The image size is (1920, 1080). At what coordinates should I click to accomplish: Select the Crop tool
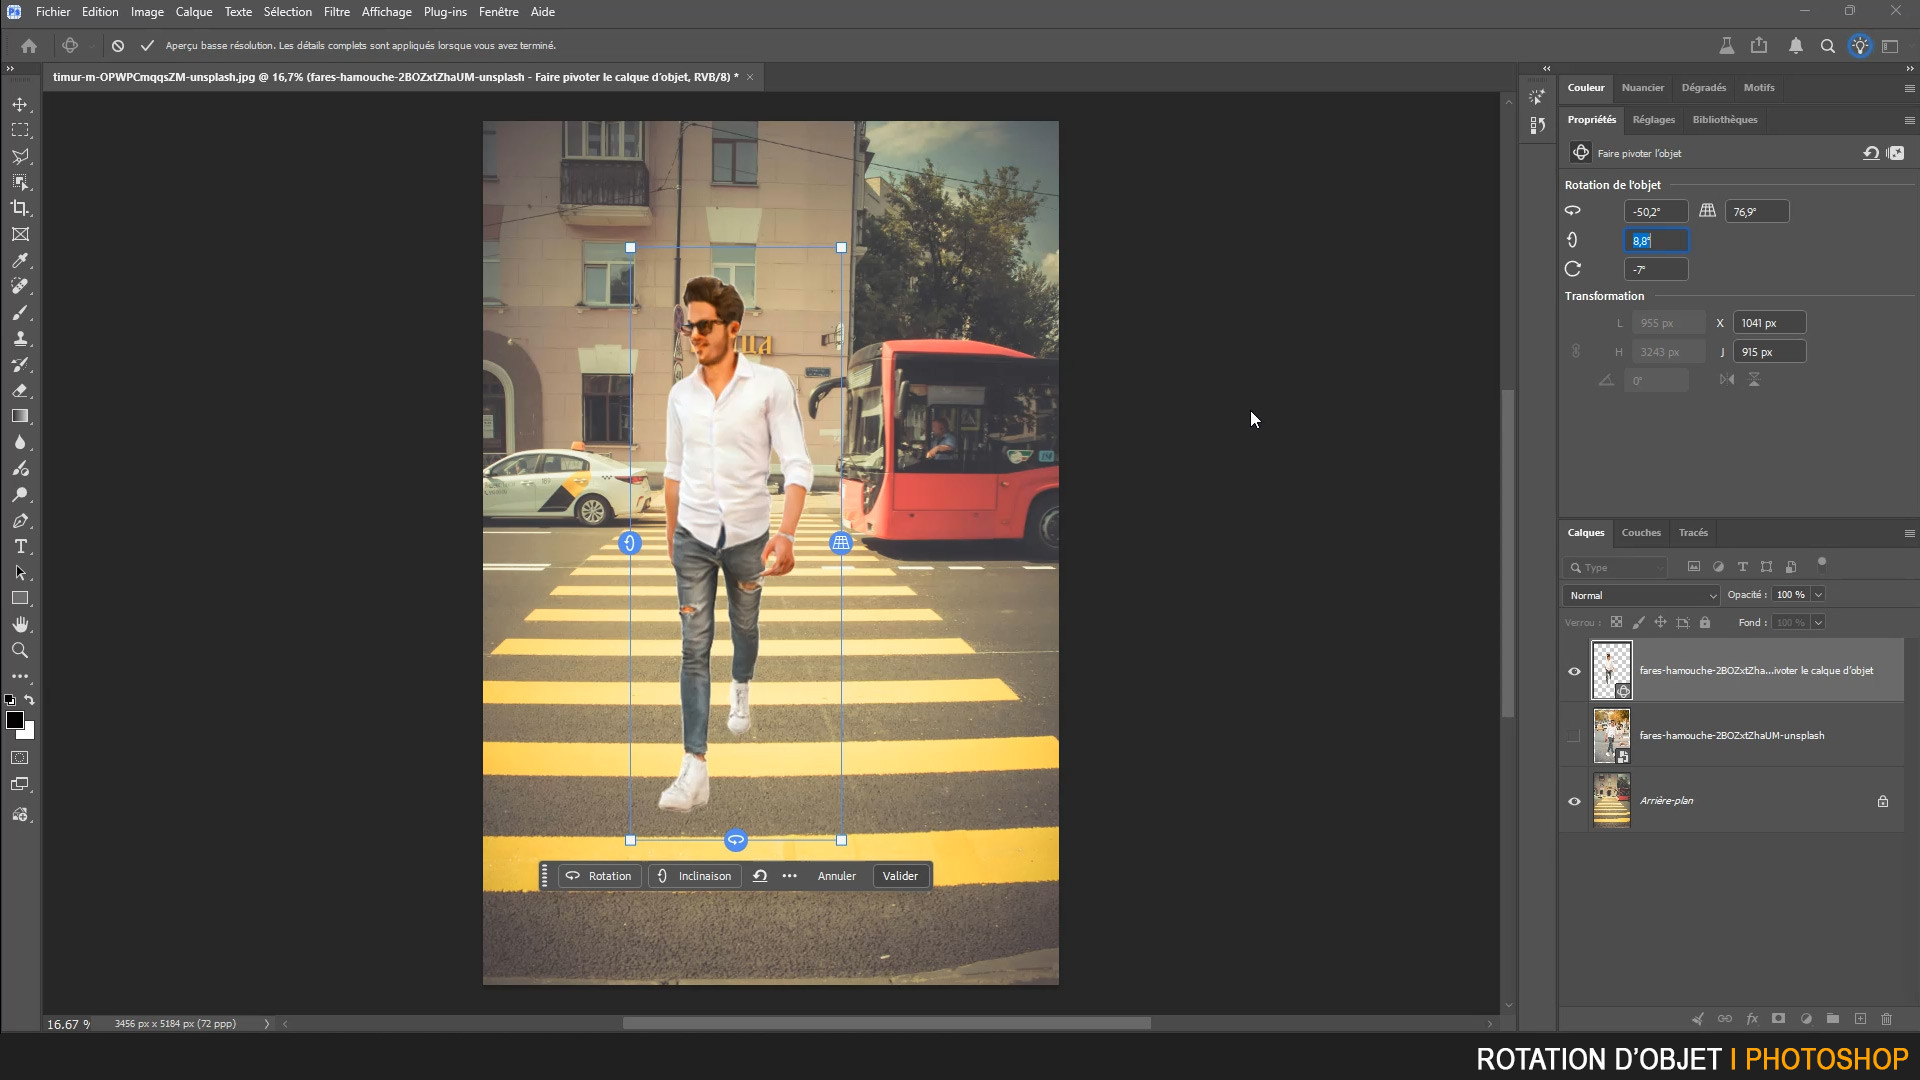pyautogui.click(x=20, y=208)
